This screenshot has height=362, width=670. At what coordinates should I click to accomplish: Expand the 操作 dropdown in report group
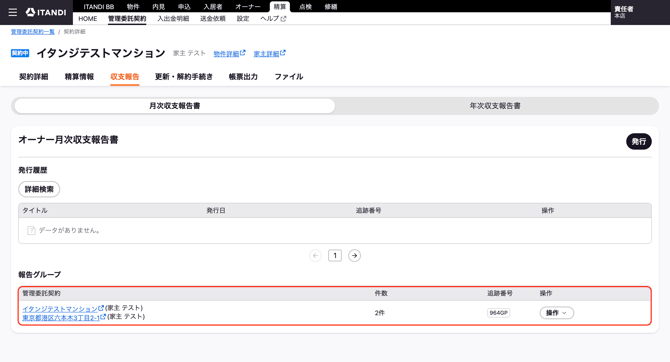point(556,313)
